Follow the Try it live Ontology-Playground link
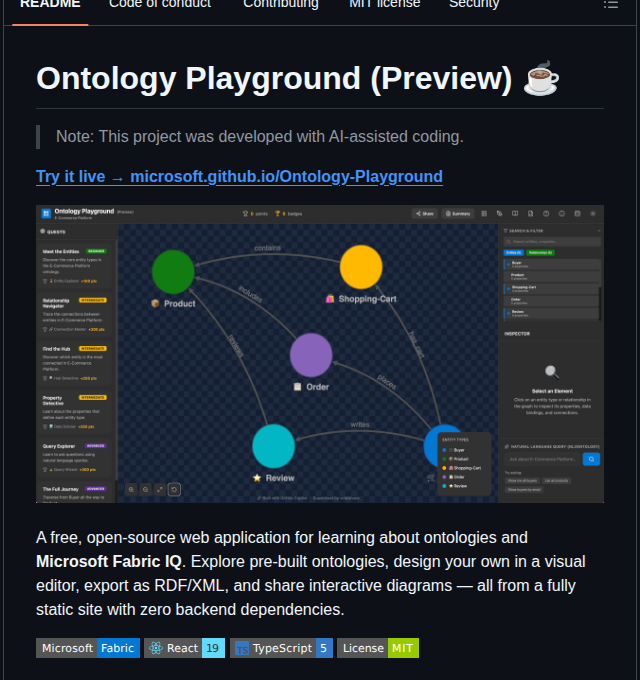640x680 pixels. click(x=239, y=177)
